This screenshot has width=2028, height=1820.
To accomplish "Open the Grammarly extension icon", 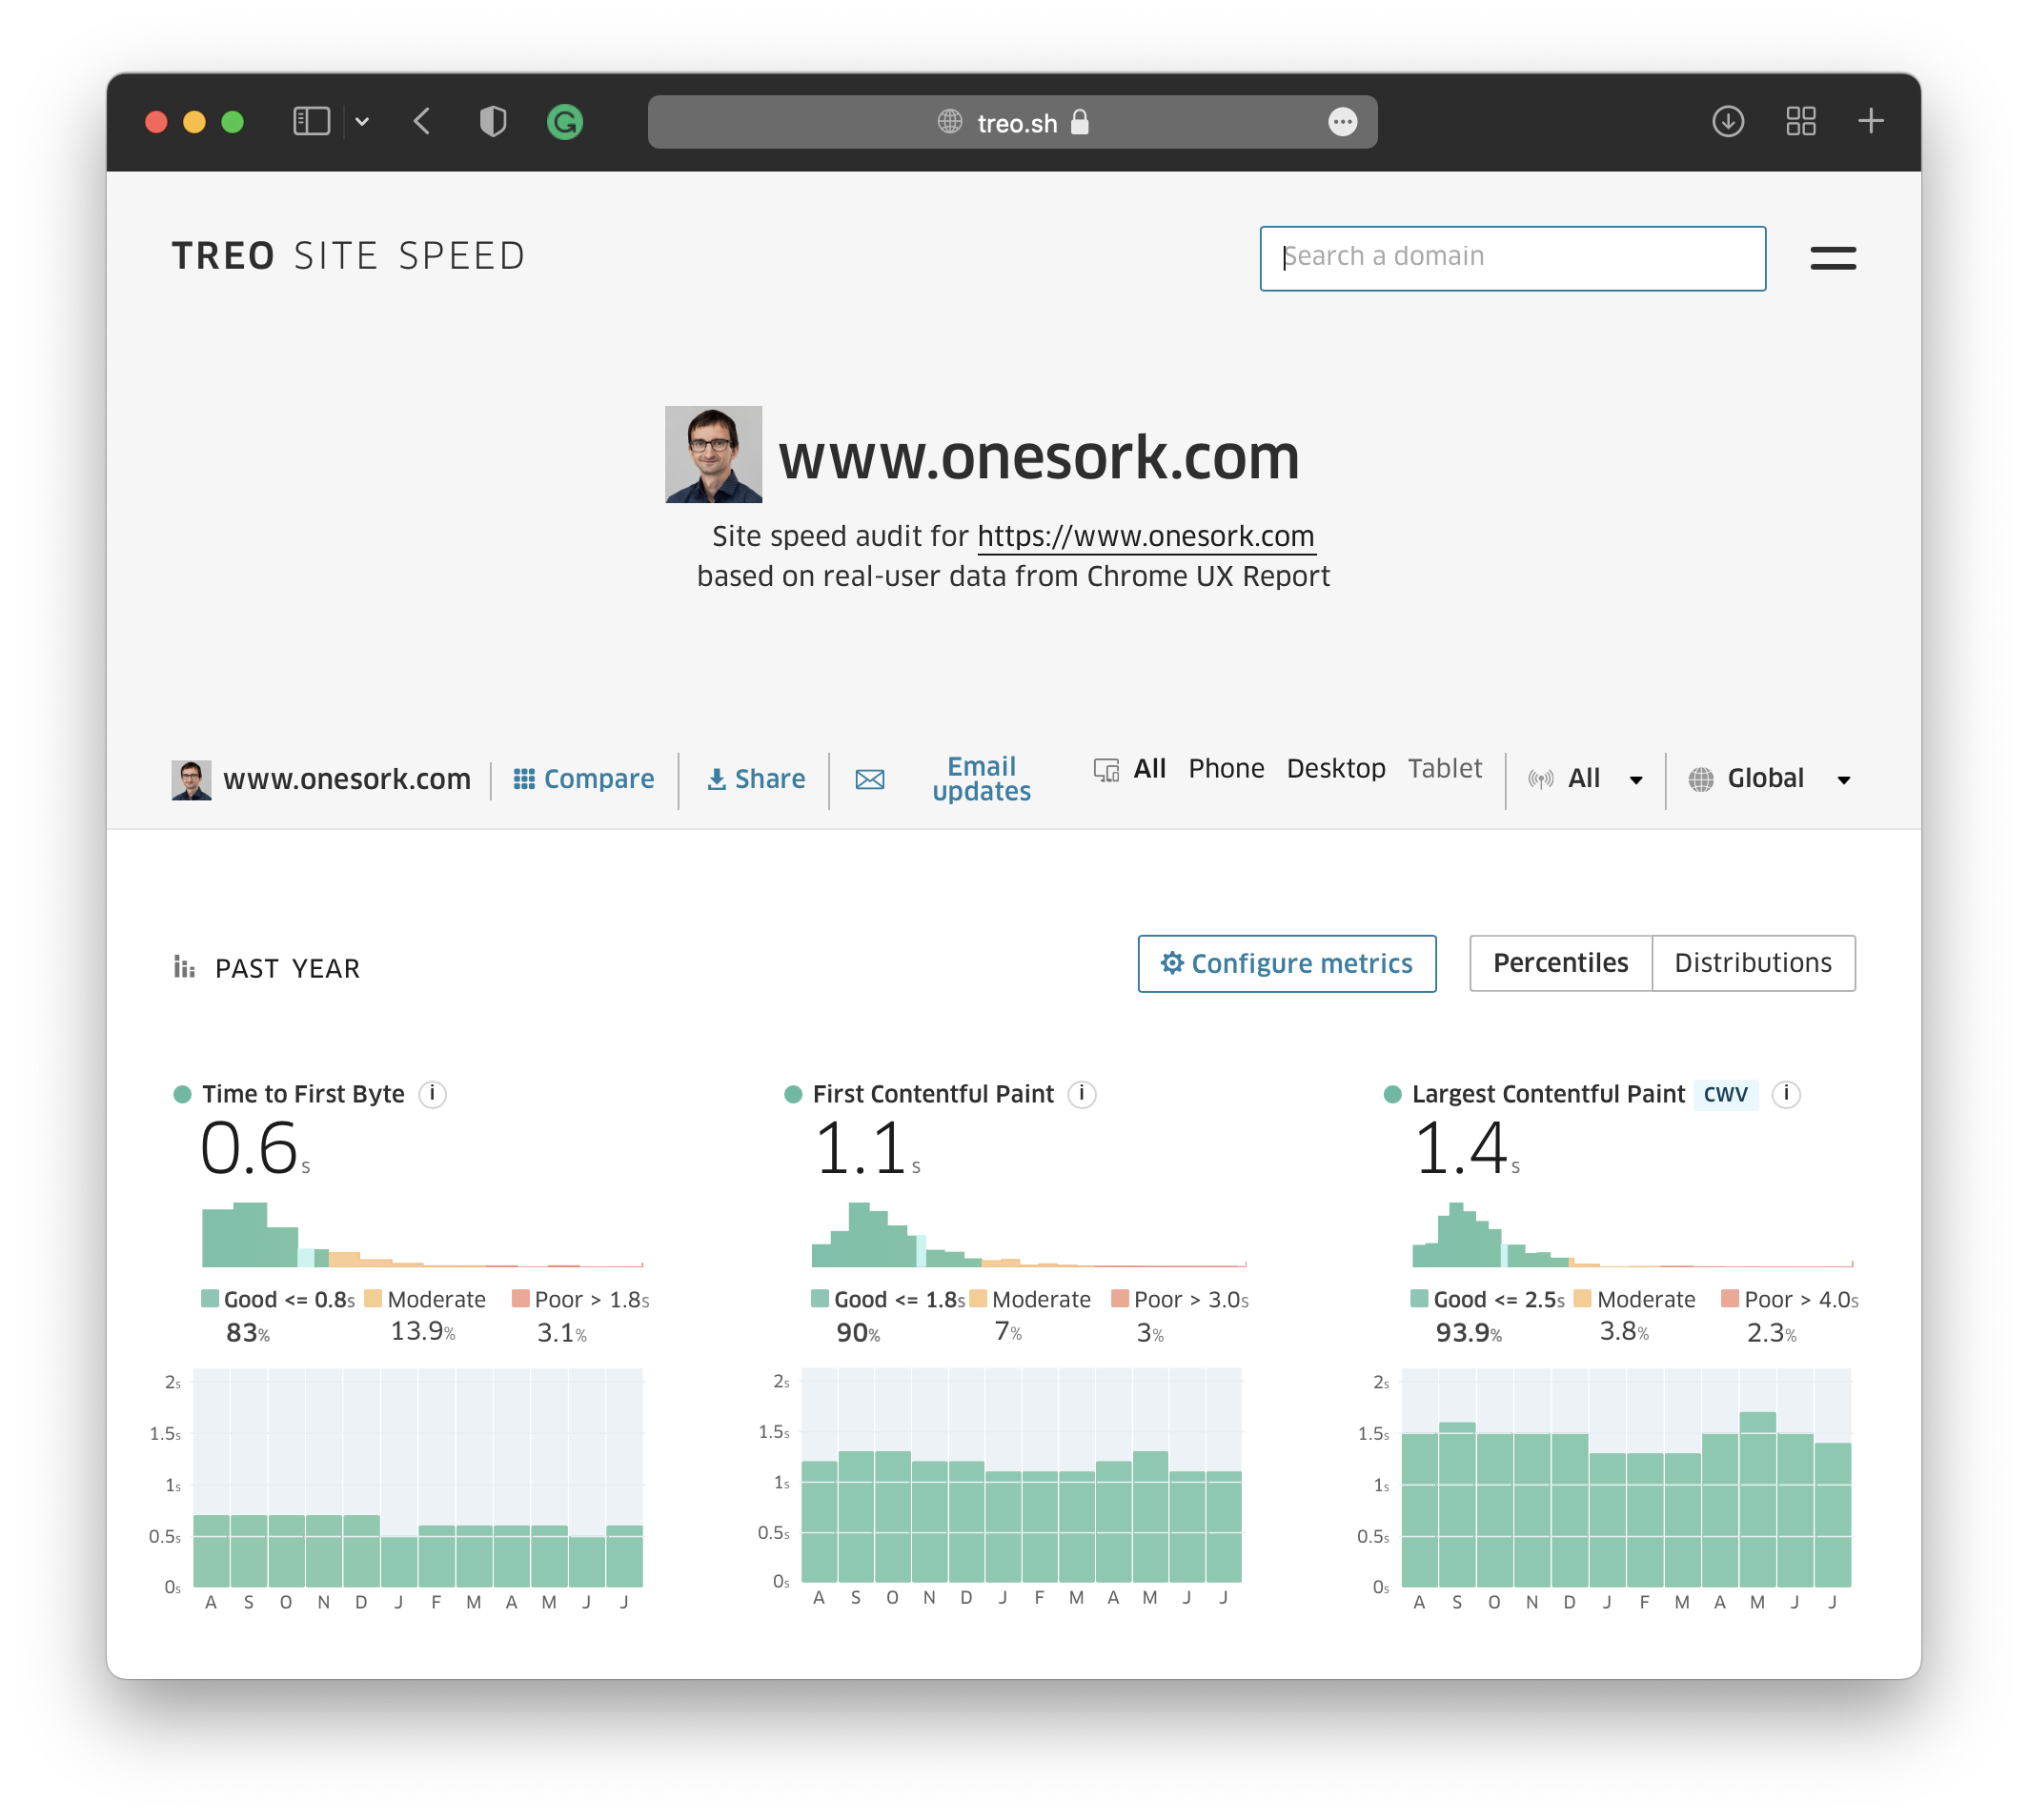I will point(565,122).
